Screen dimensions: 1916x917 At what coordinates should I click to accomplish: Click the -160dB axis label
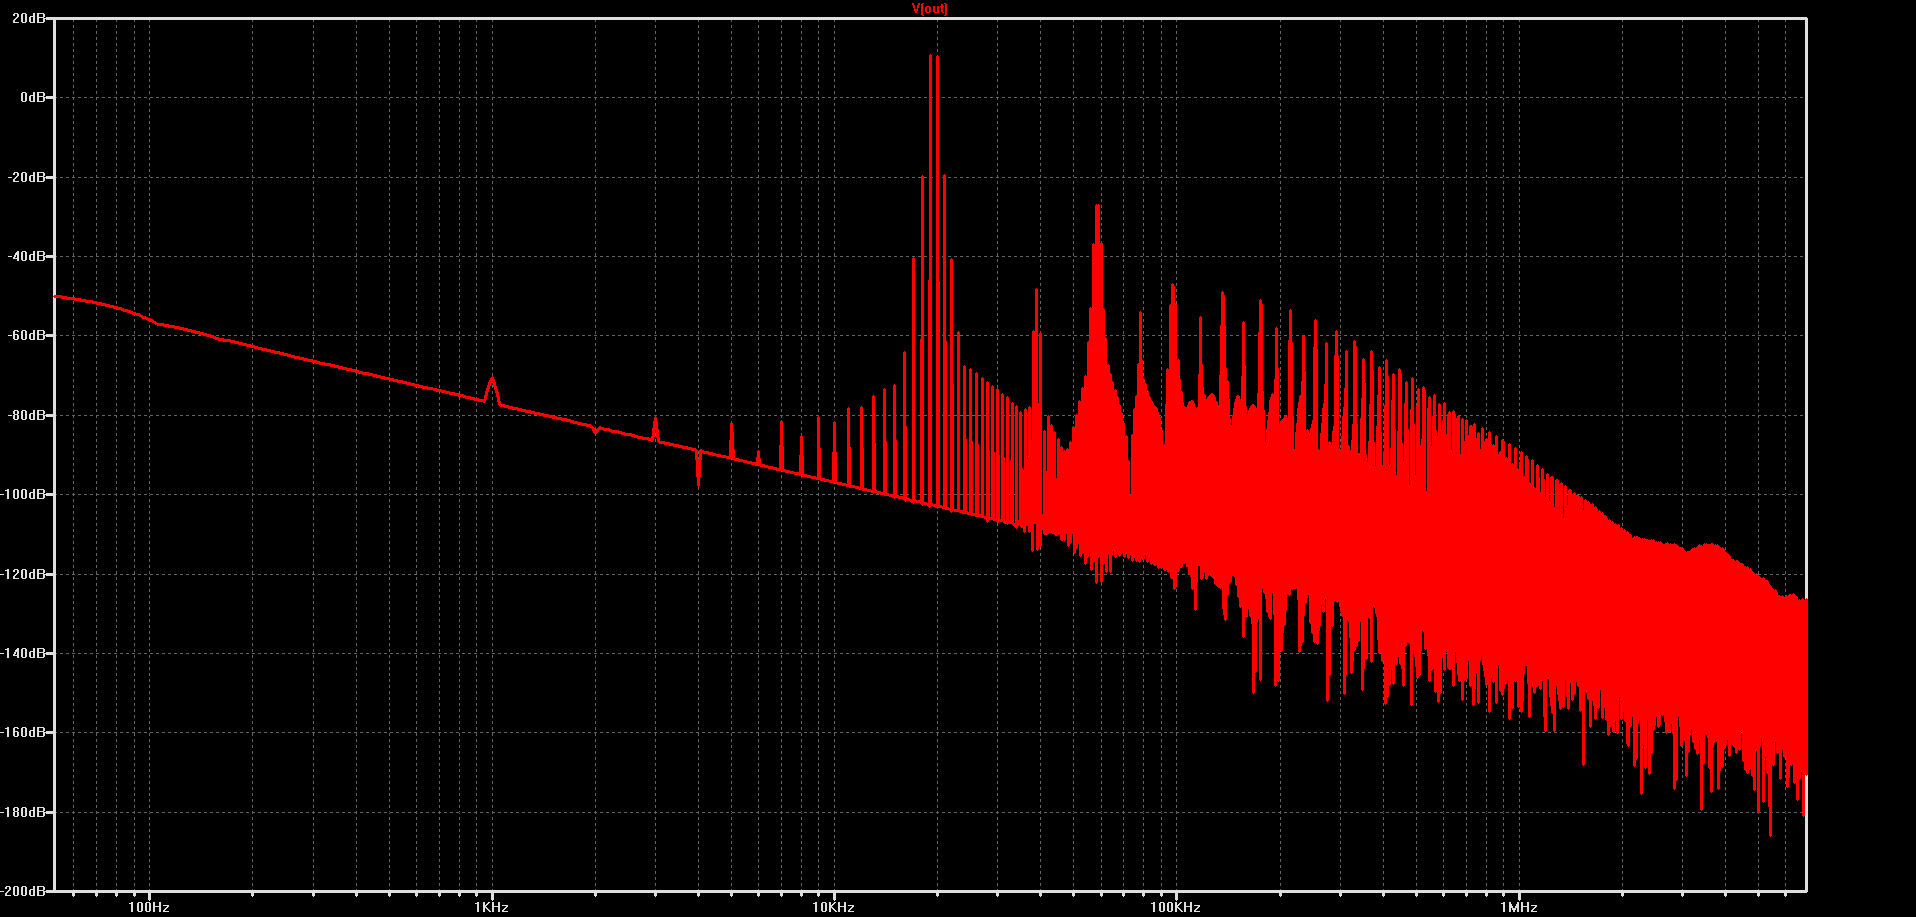point(24,732)
